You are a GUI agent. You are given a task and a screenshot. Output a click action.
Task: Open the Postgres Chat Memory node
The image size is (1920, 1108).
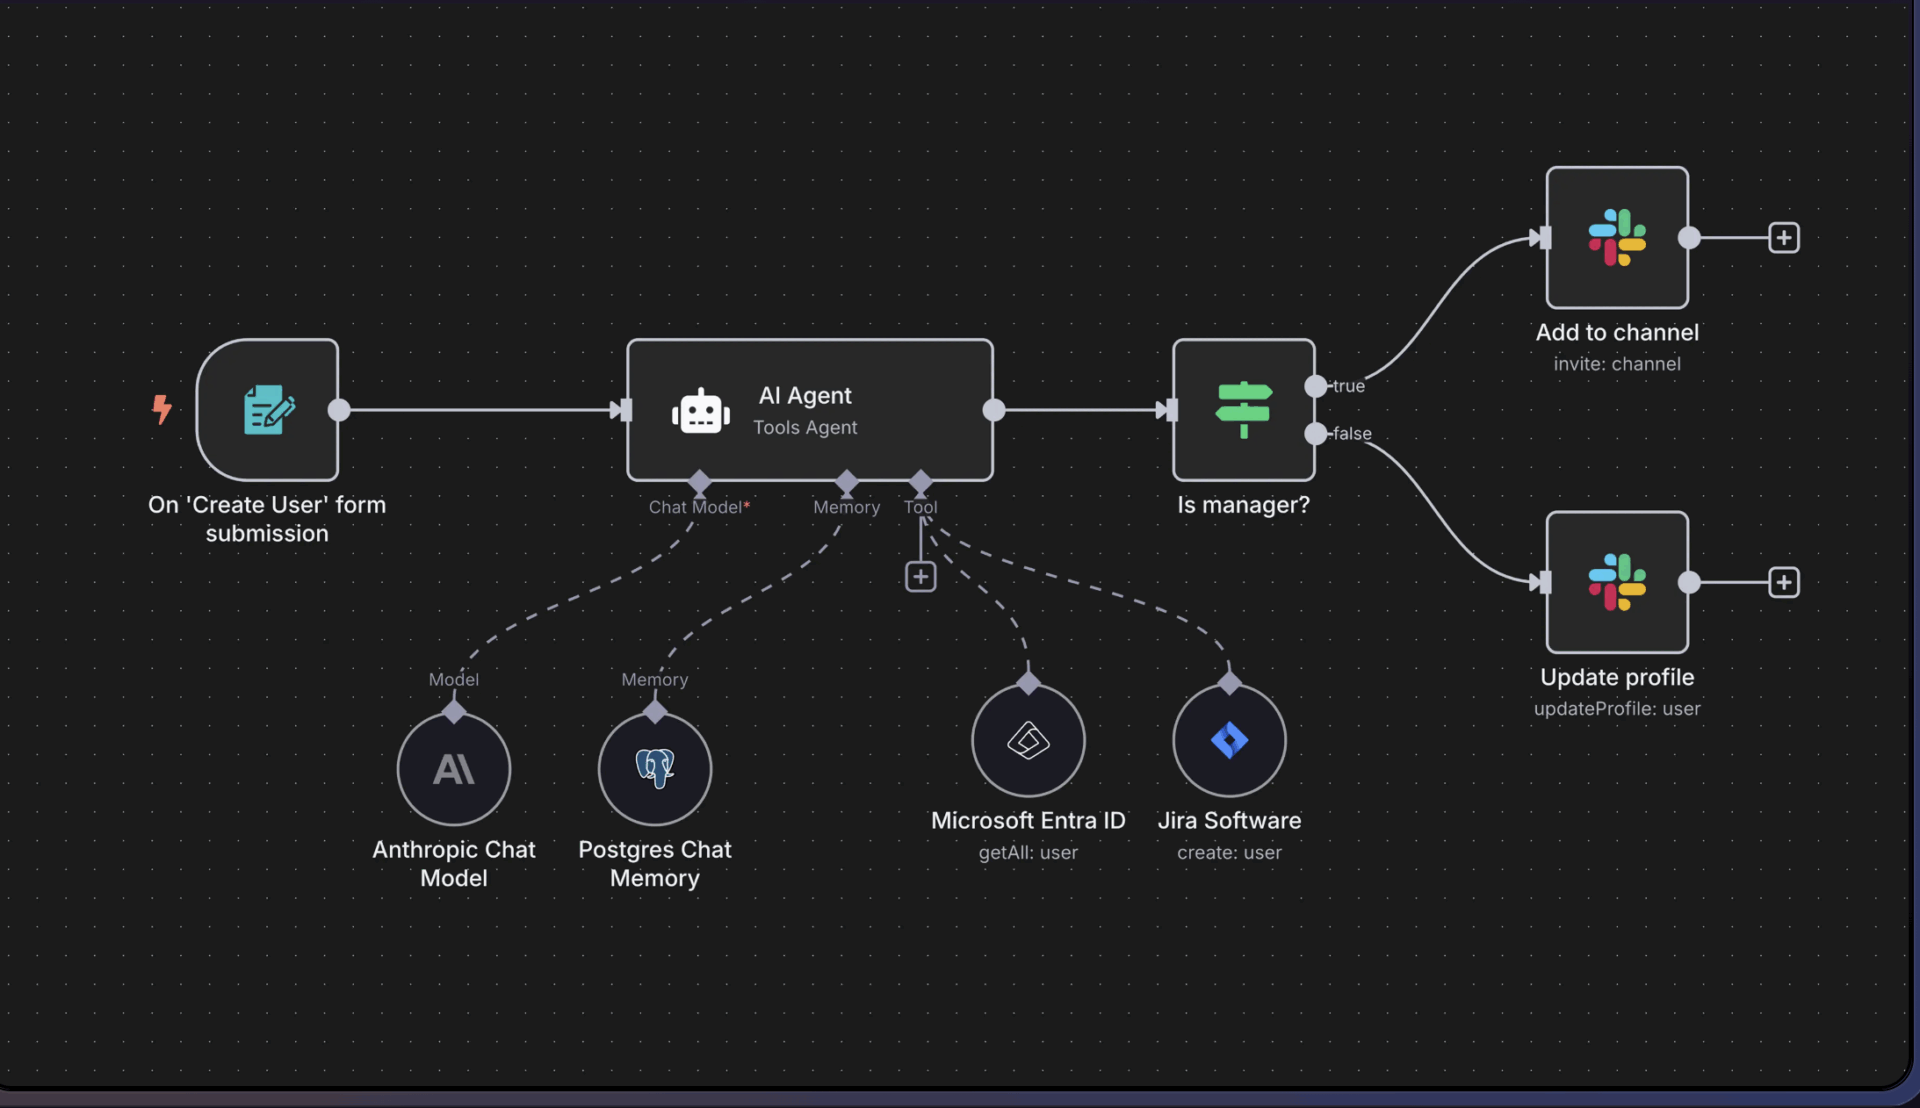pos(655,769)
